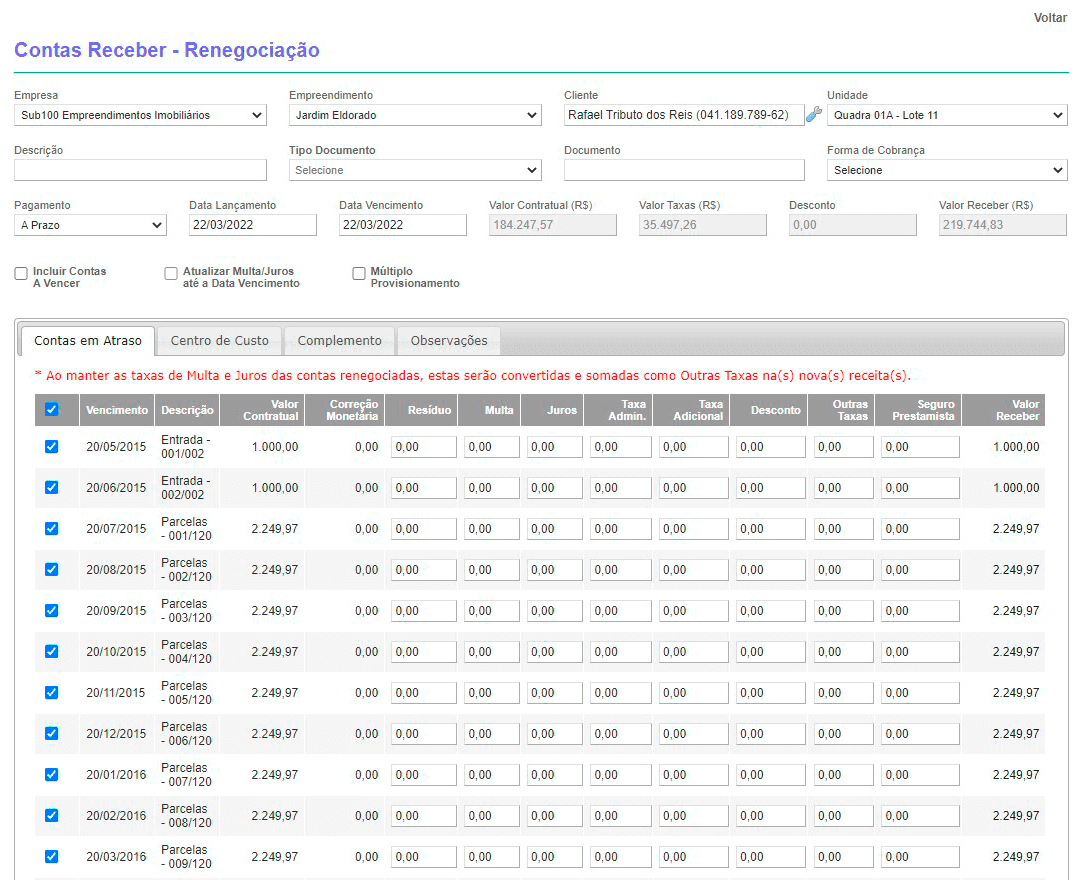1092x880 pixels.
Task: Uncheck the row for Entrada - 001/002
Action: coord(52,447)
